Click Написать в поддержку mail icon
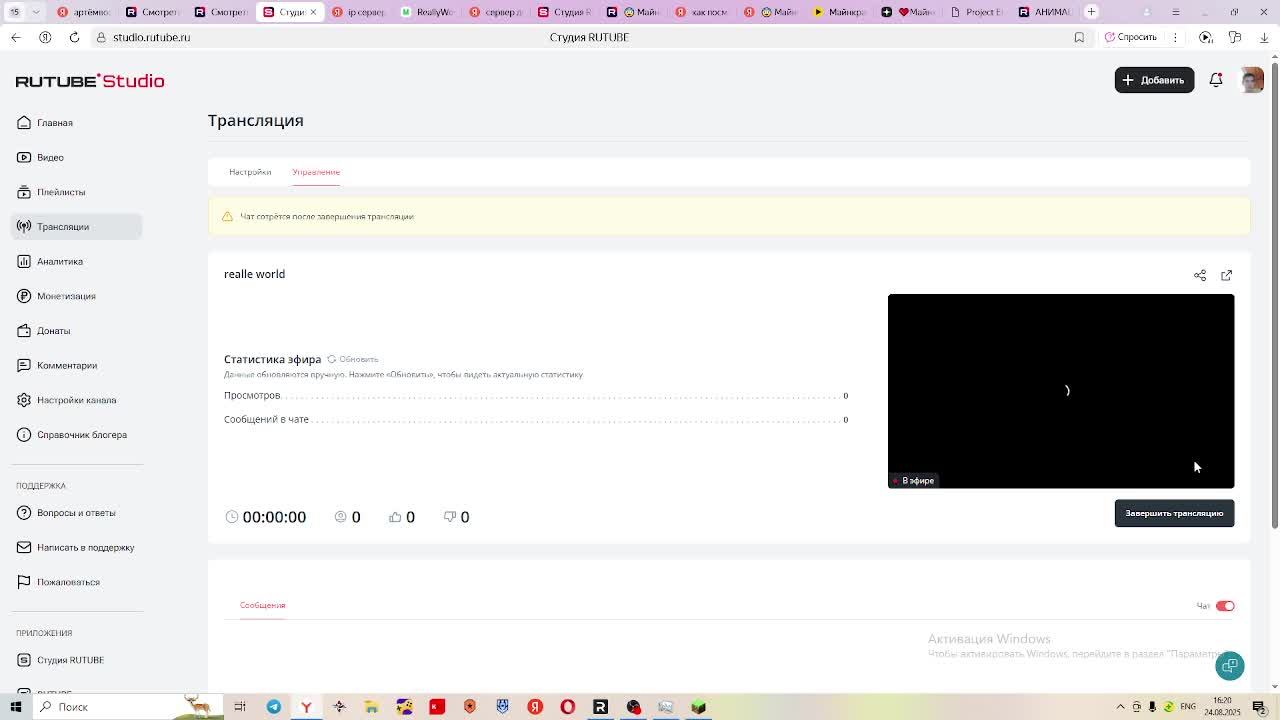 click(x=24, y=547)
